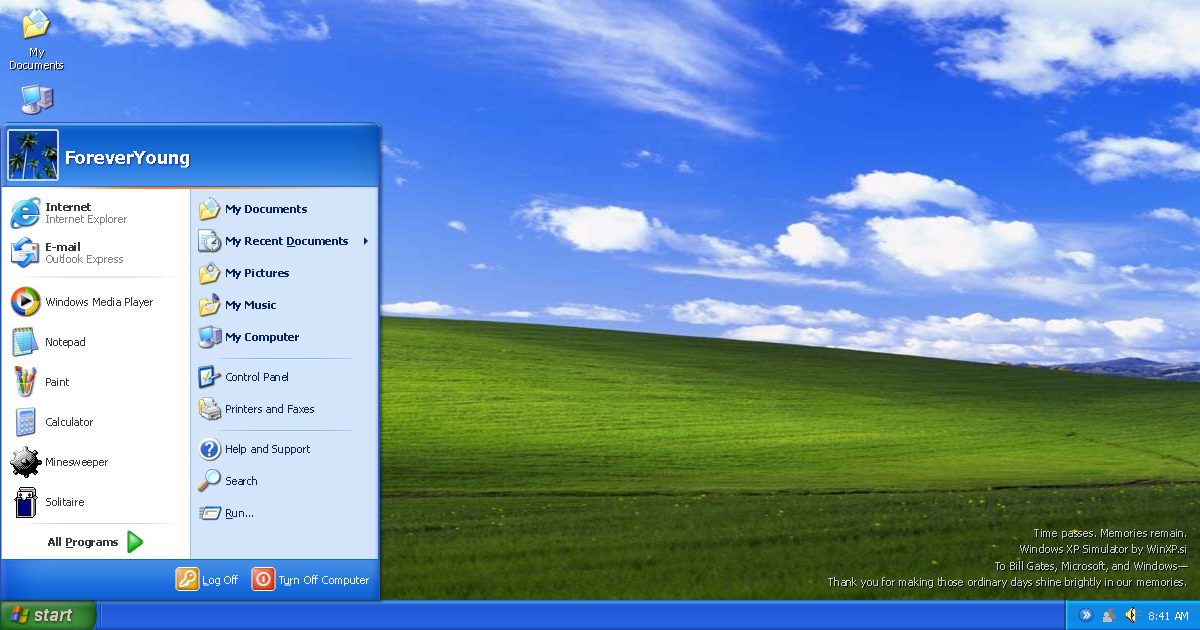Expand the My Recent Documents submenu
This screenshot has width=1200, height=630.
click(284, 241)
